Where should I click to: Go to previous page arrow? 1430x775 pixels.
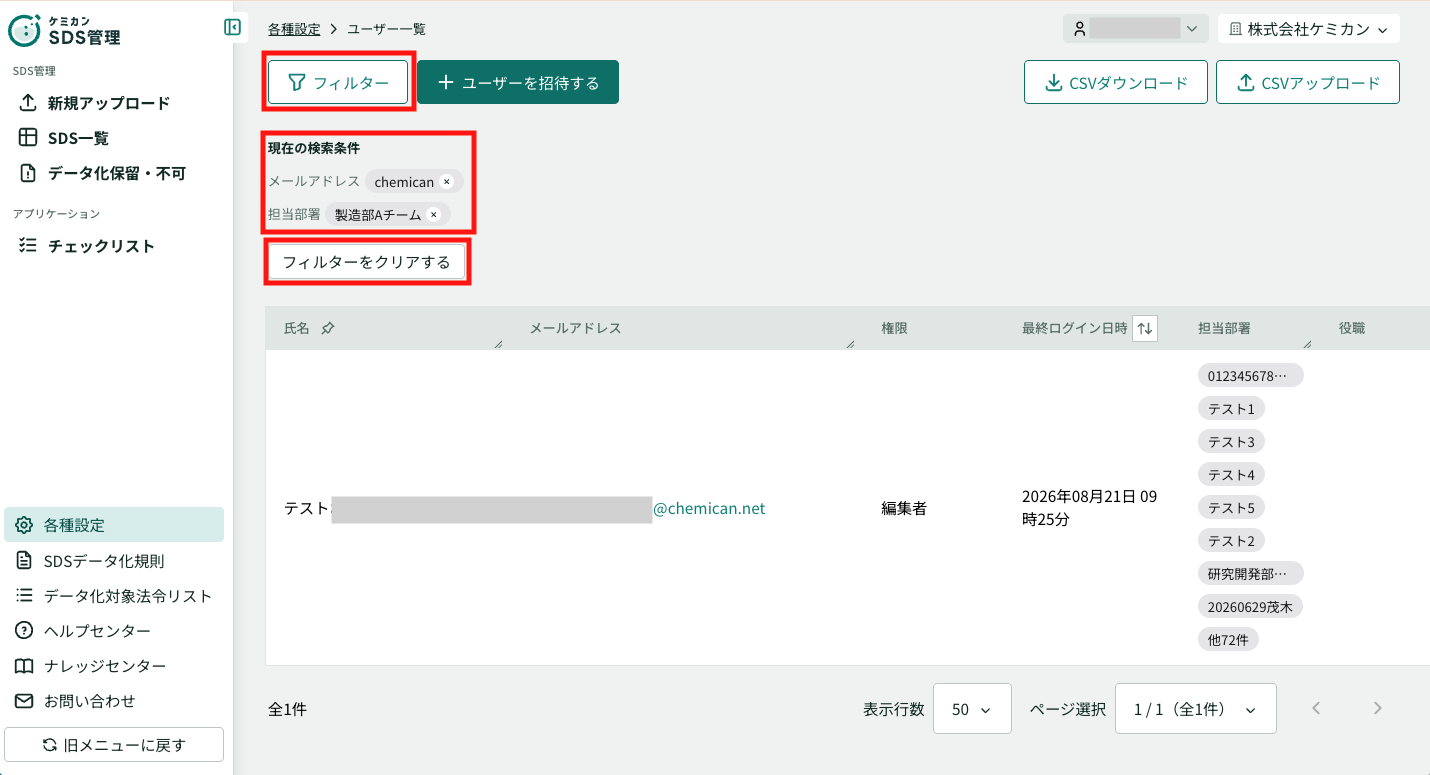pos(1316,708)
